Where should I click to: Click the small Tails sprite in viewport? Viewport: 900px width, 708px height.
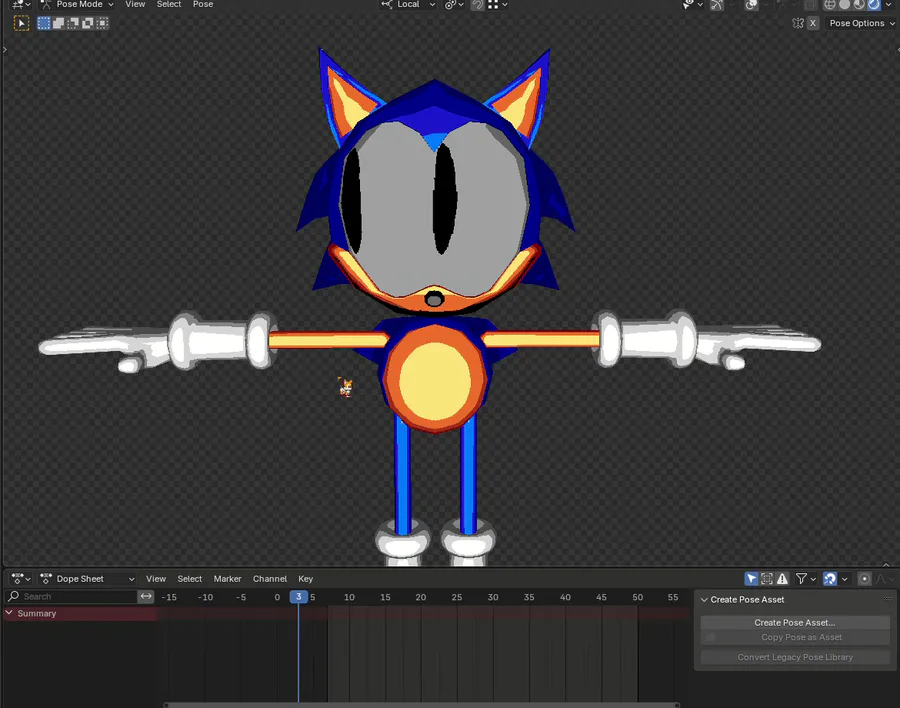pos(346,387)
